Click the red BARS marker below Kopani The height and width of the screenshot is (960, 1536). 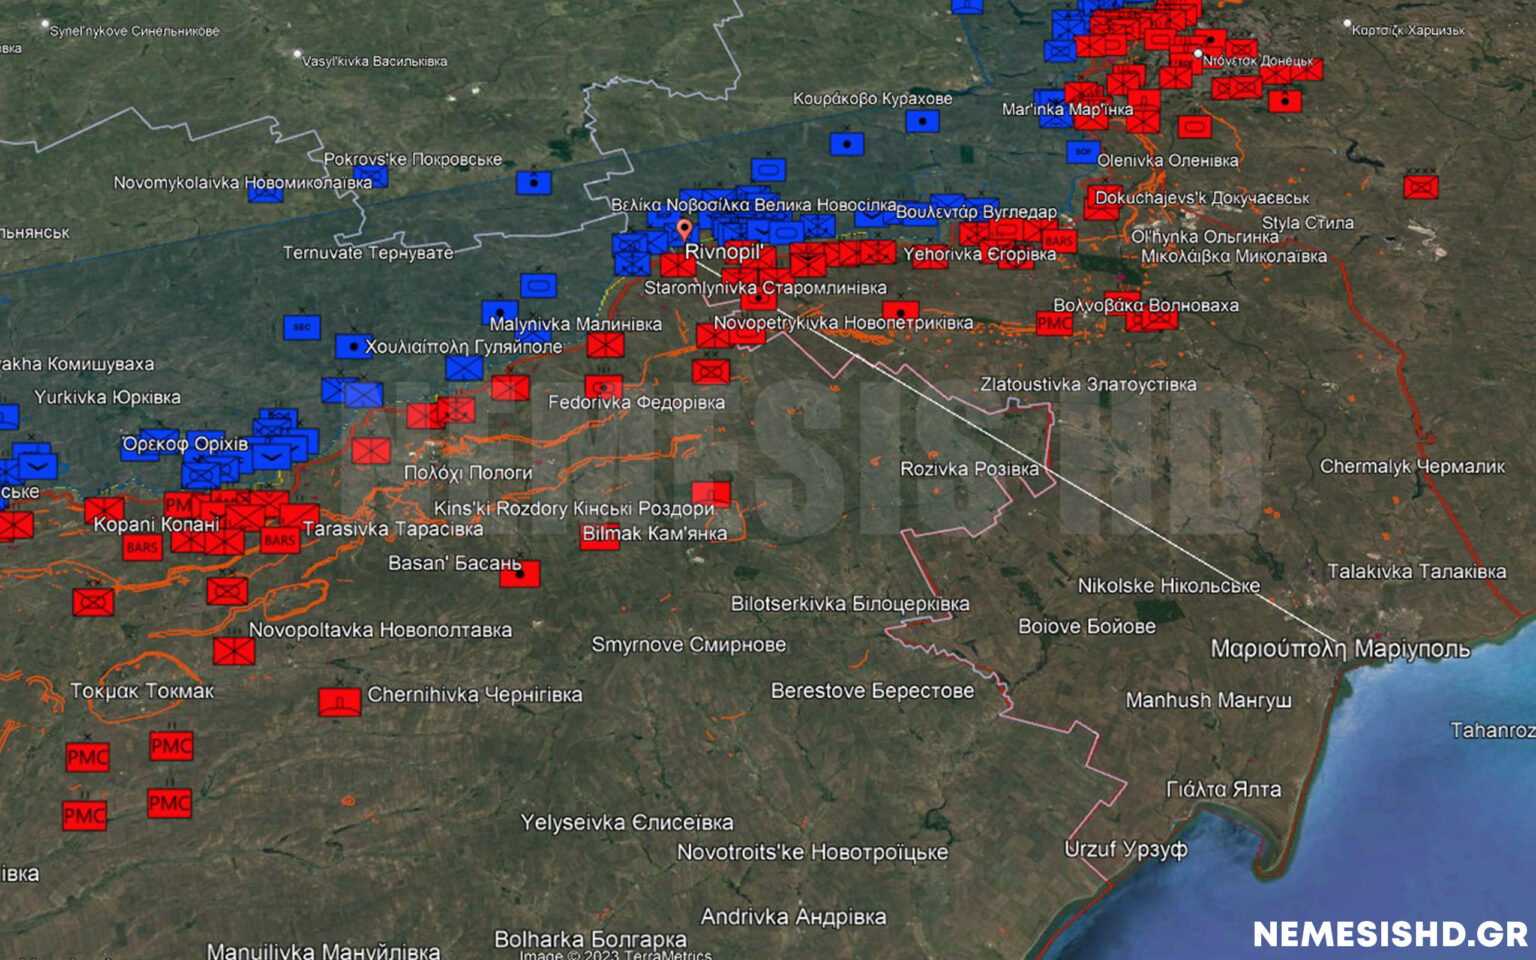click(x=142, y=547)
